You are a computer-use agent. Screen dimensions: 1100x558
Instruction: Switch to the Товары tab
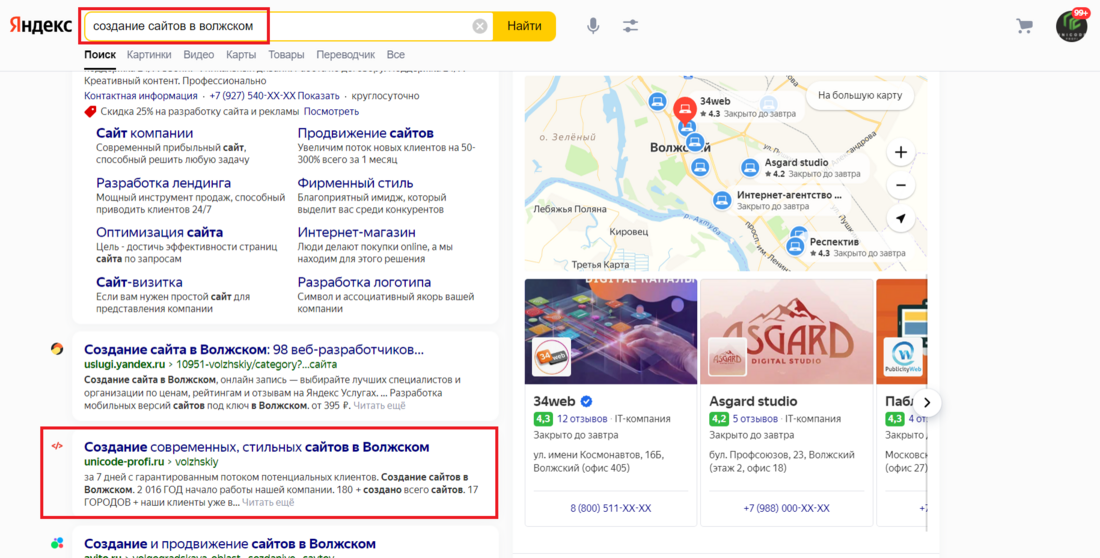(286, 55)
